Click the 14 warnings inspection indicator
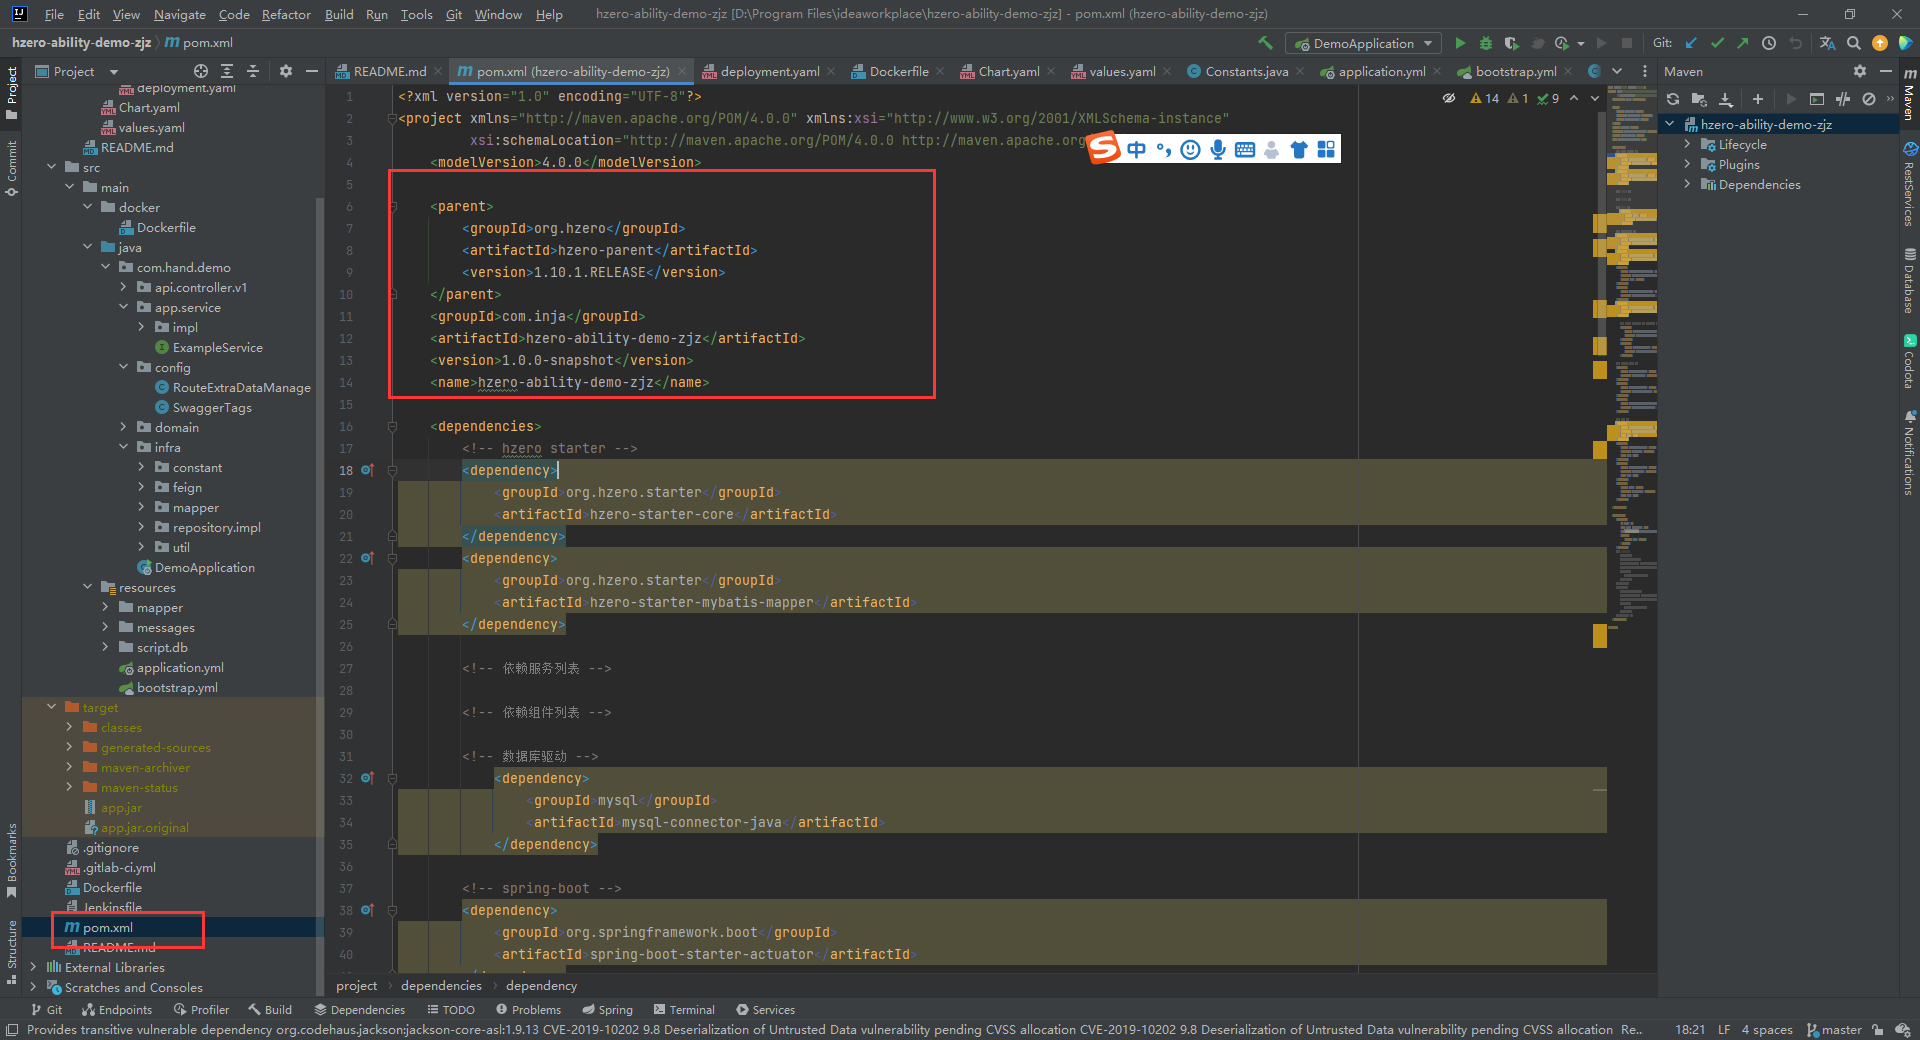1920x1040 pixels. coord(1485,98)
